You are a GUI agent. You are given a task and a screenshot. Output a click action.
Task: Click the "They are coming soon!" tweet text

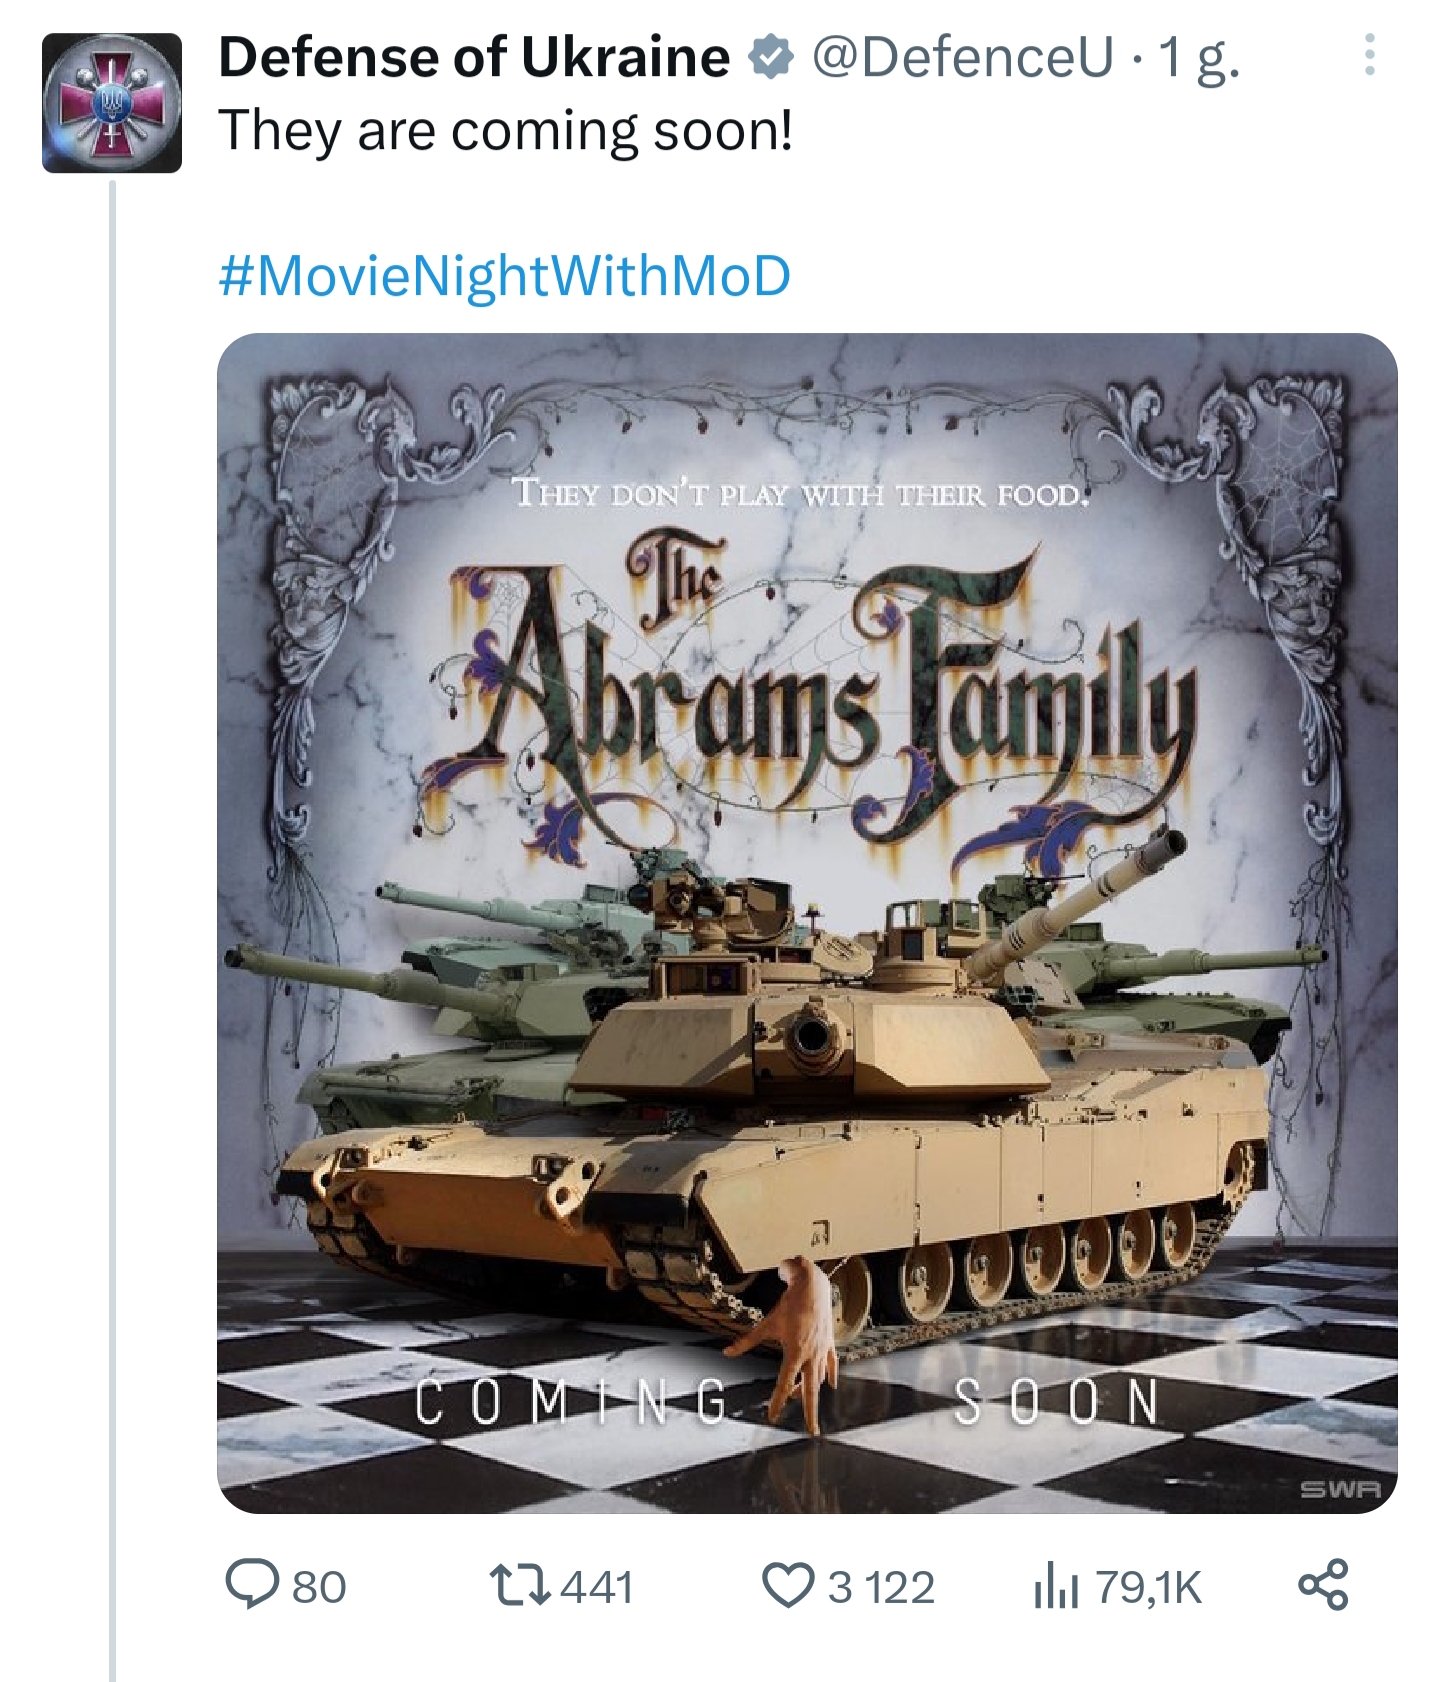click(506, 131)
